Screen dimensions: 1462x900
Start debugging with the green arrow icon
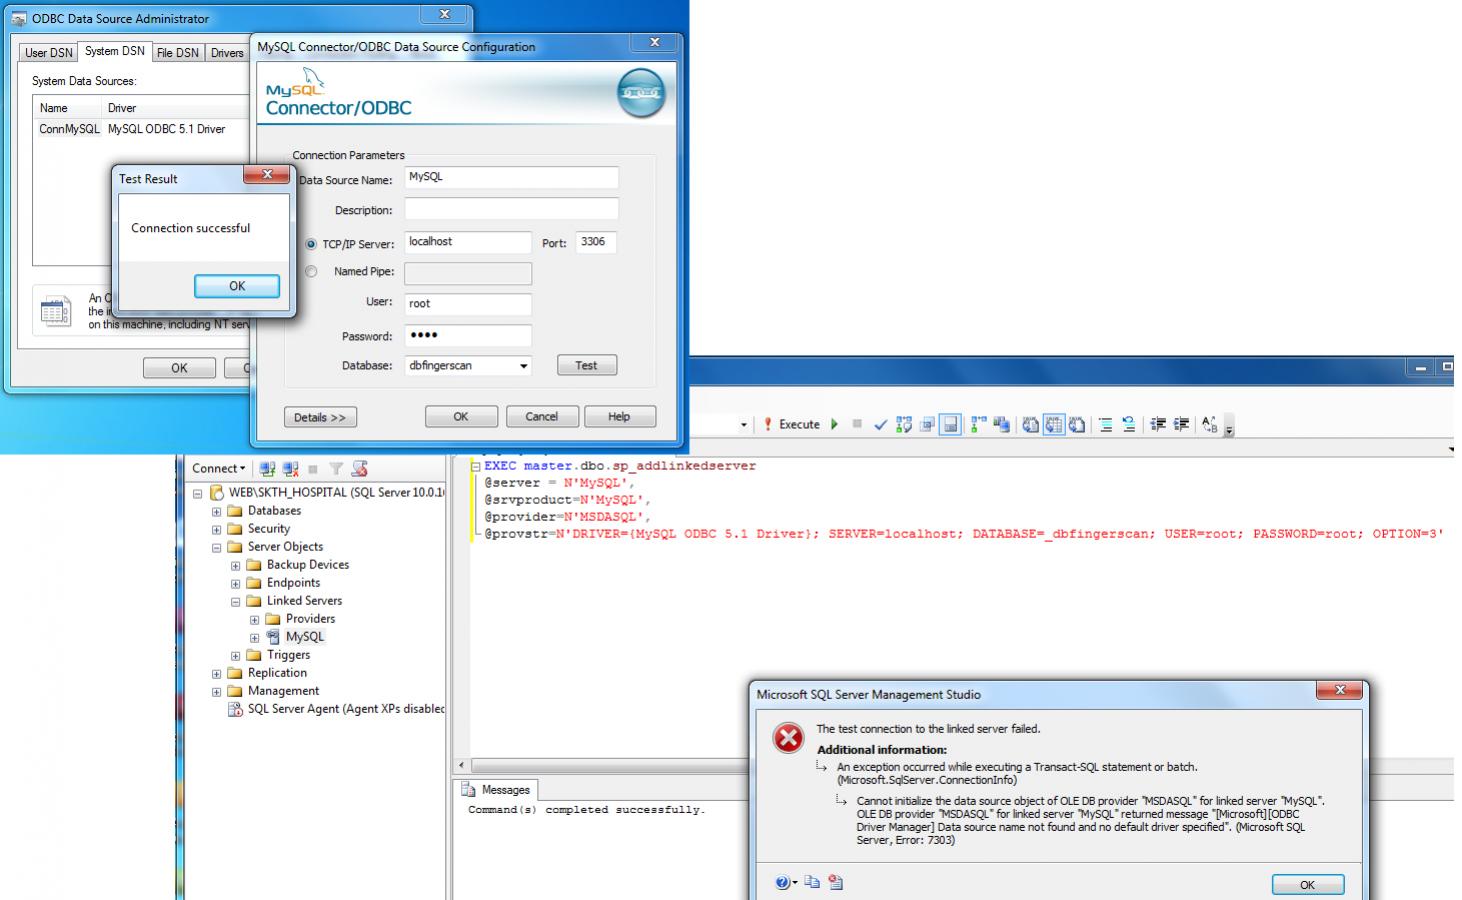(834, 424)
